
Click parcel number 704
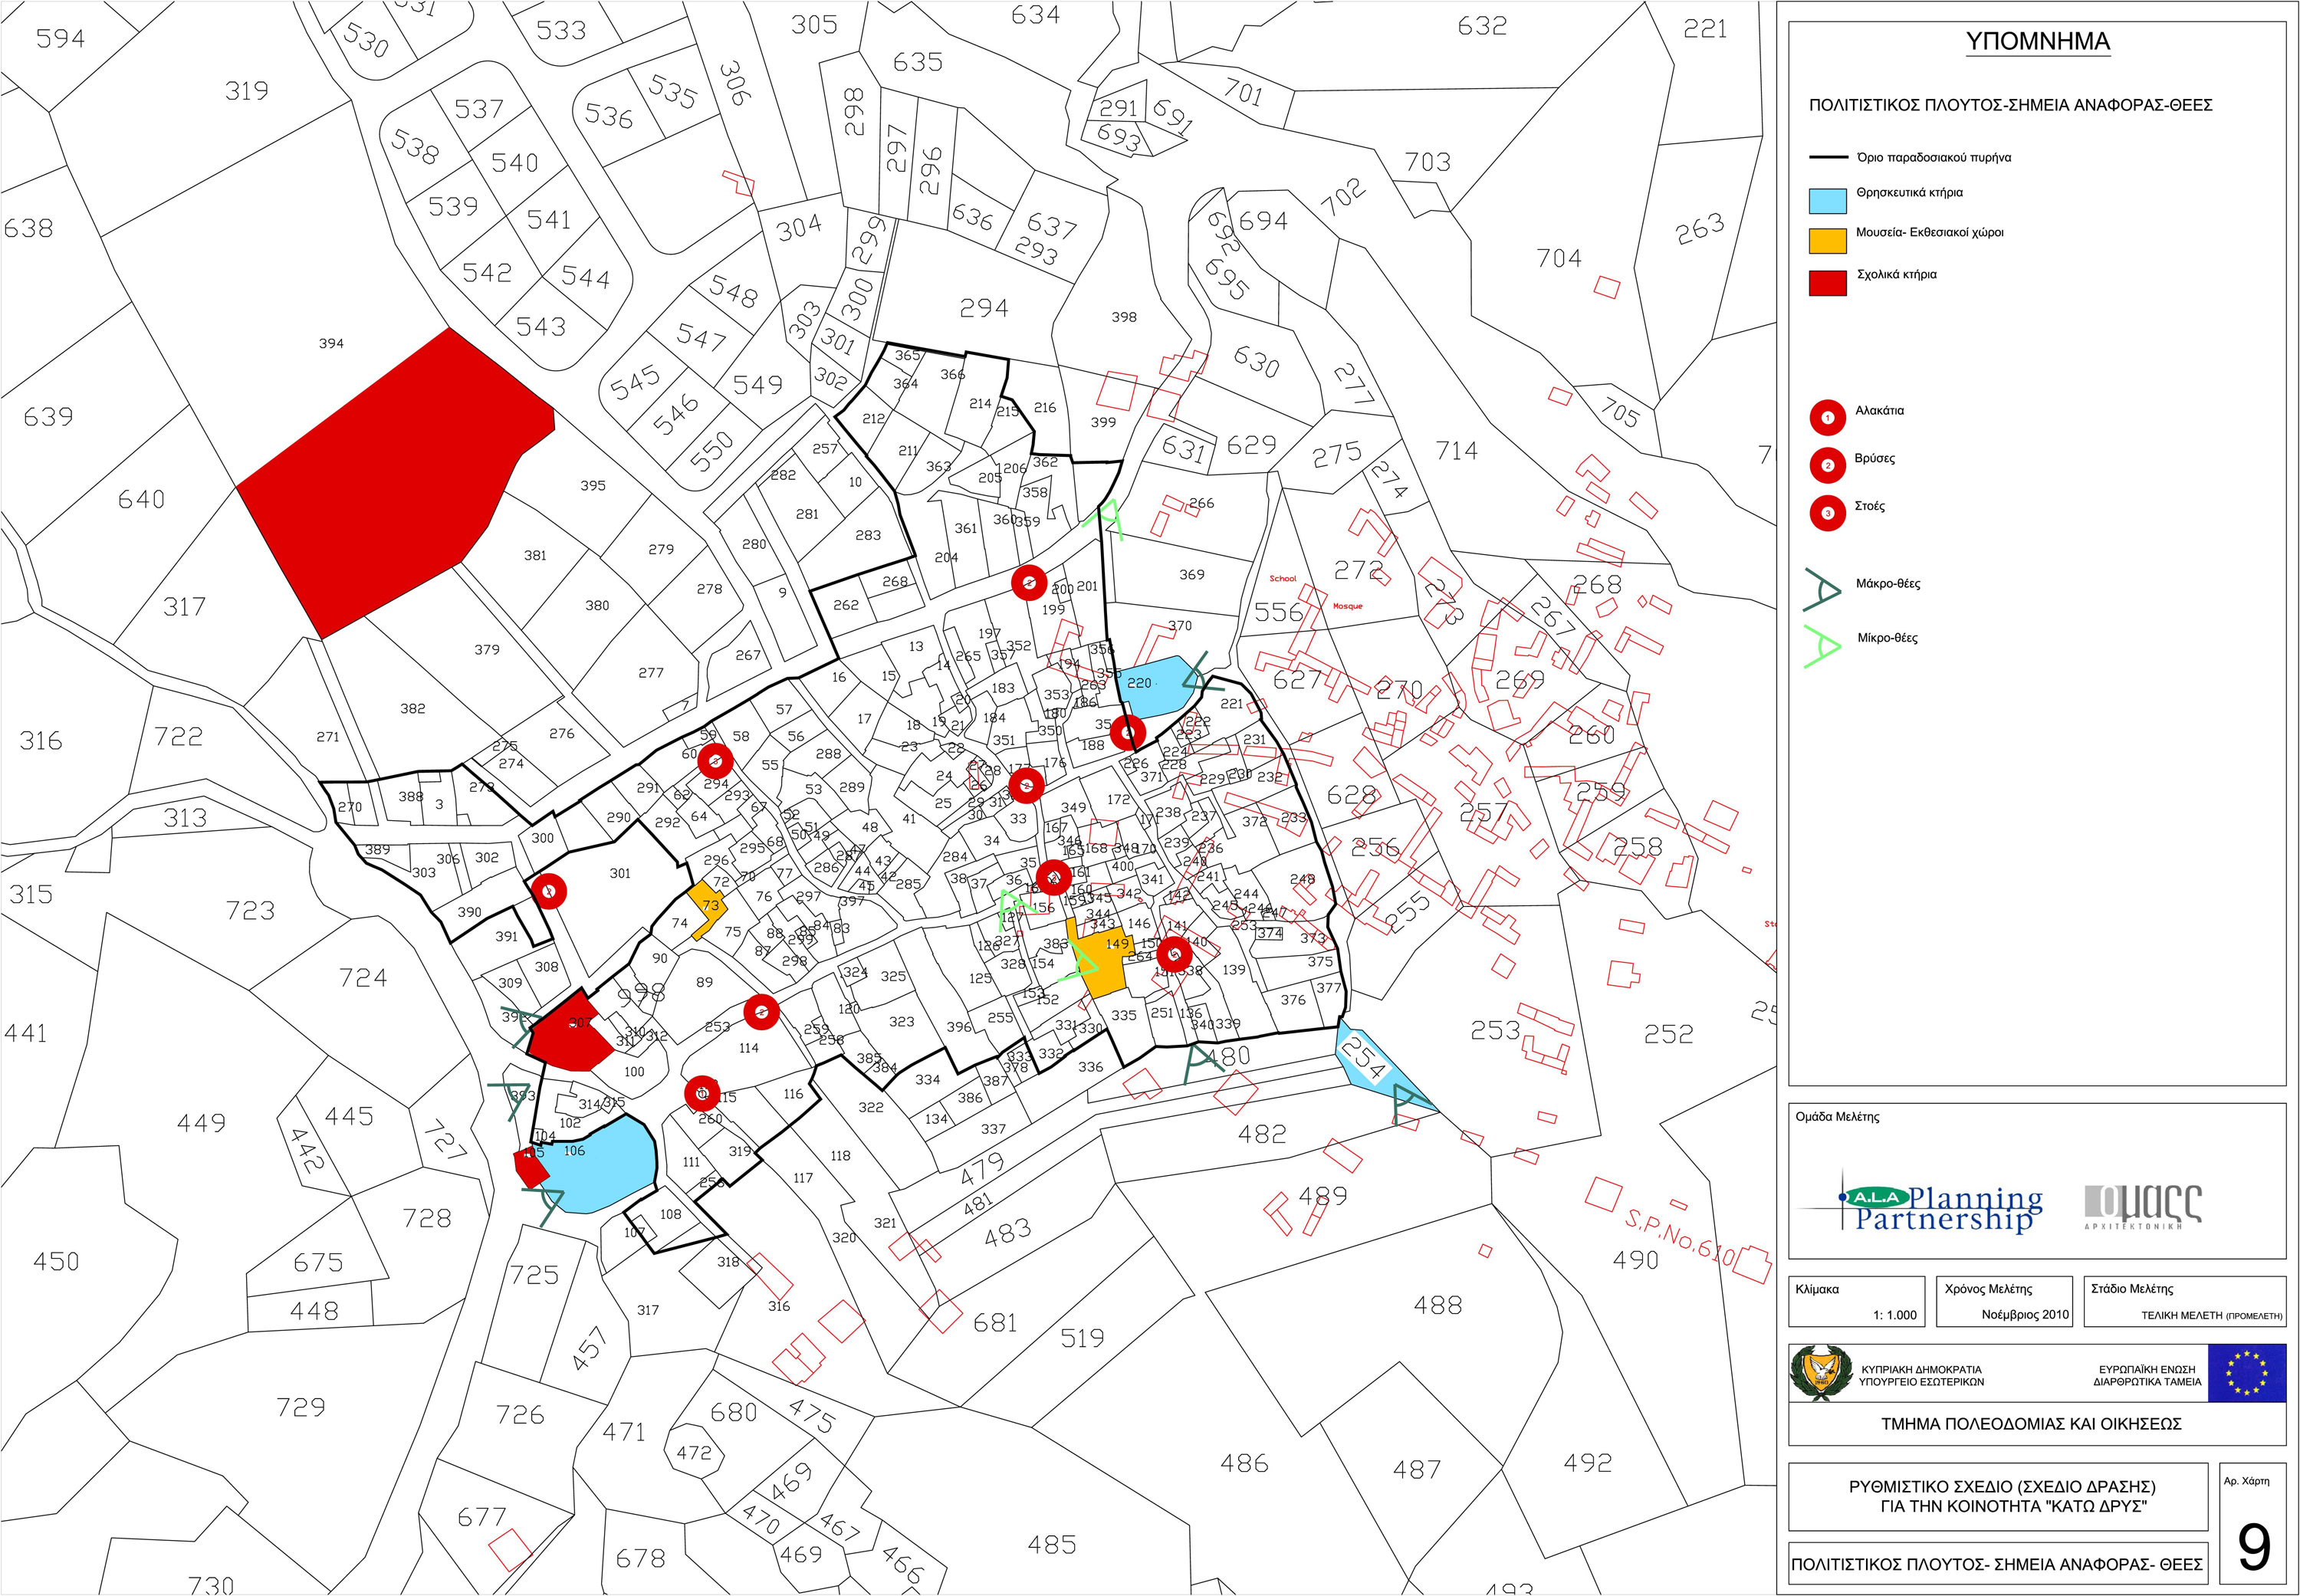[x=1559, y=258]
